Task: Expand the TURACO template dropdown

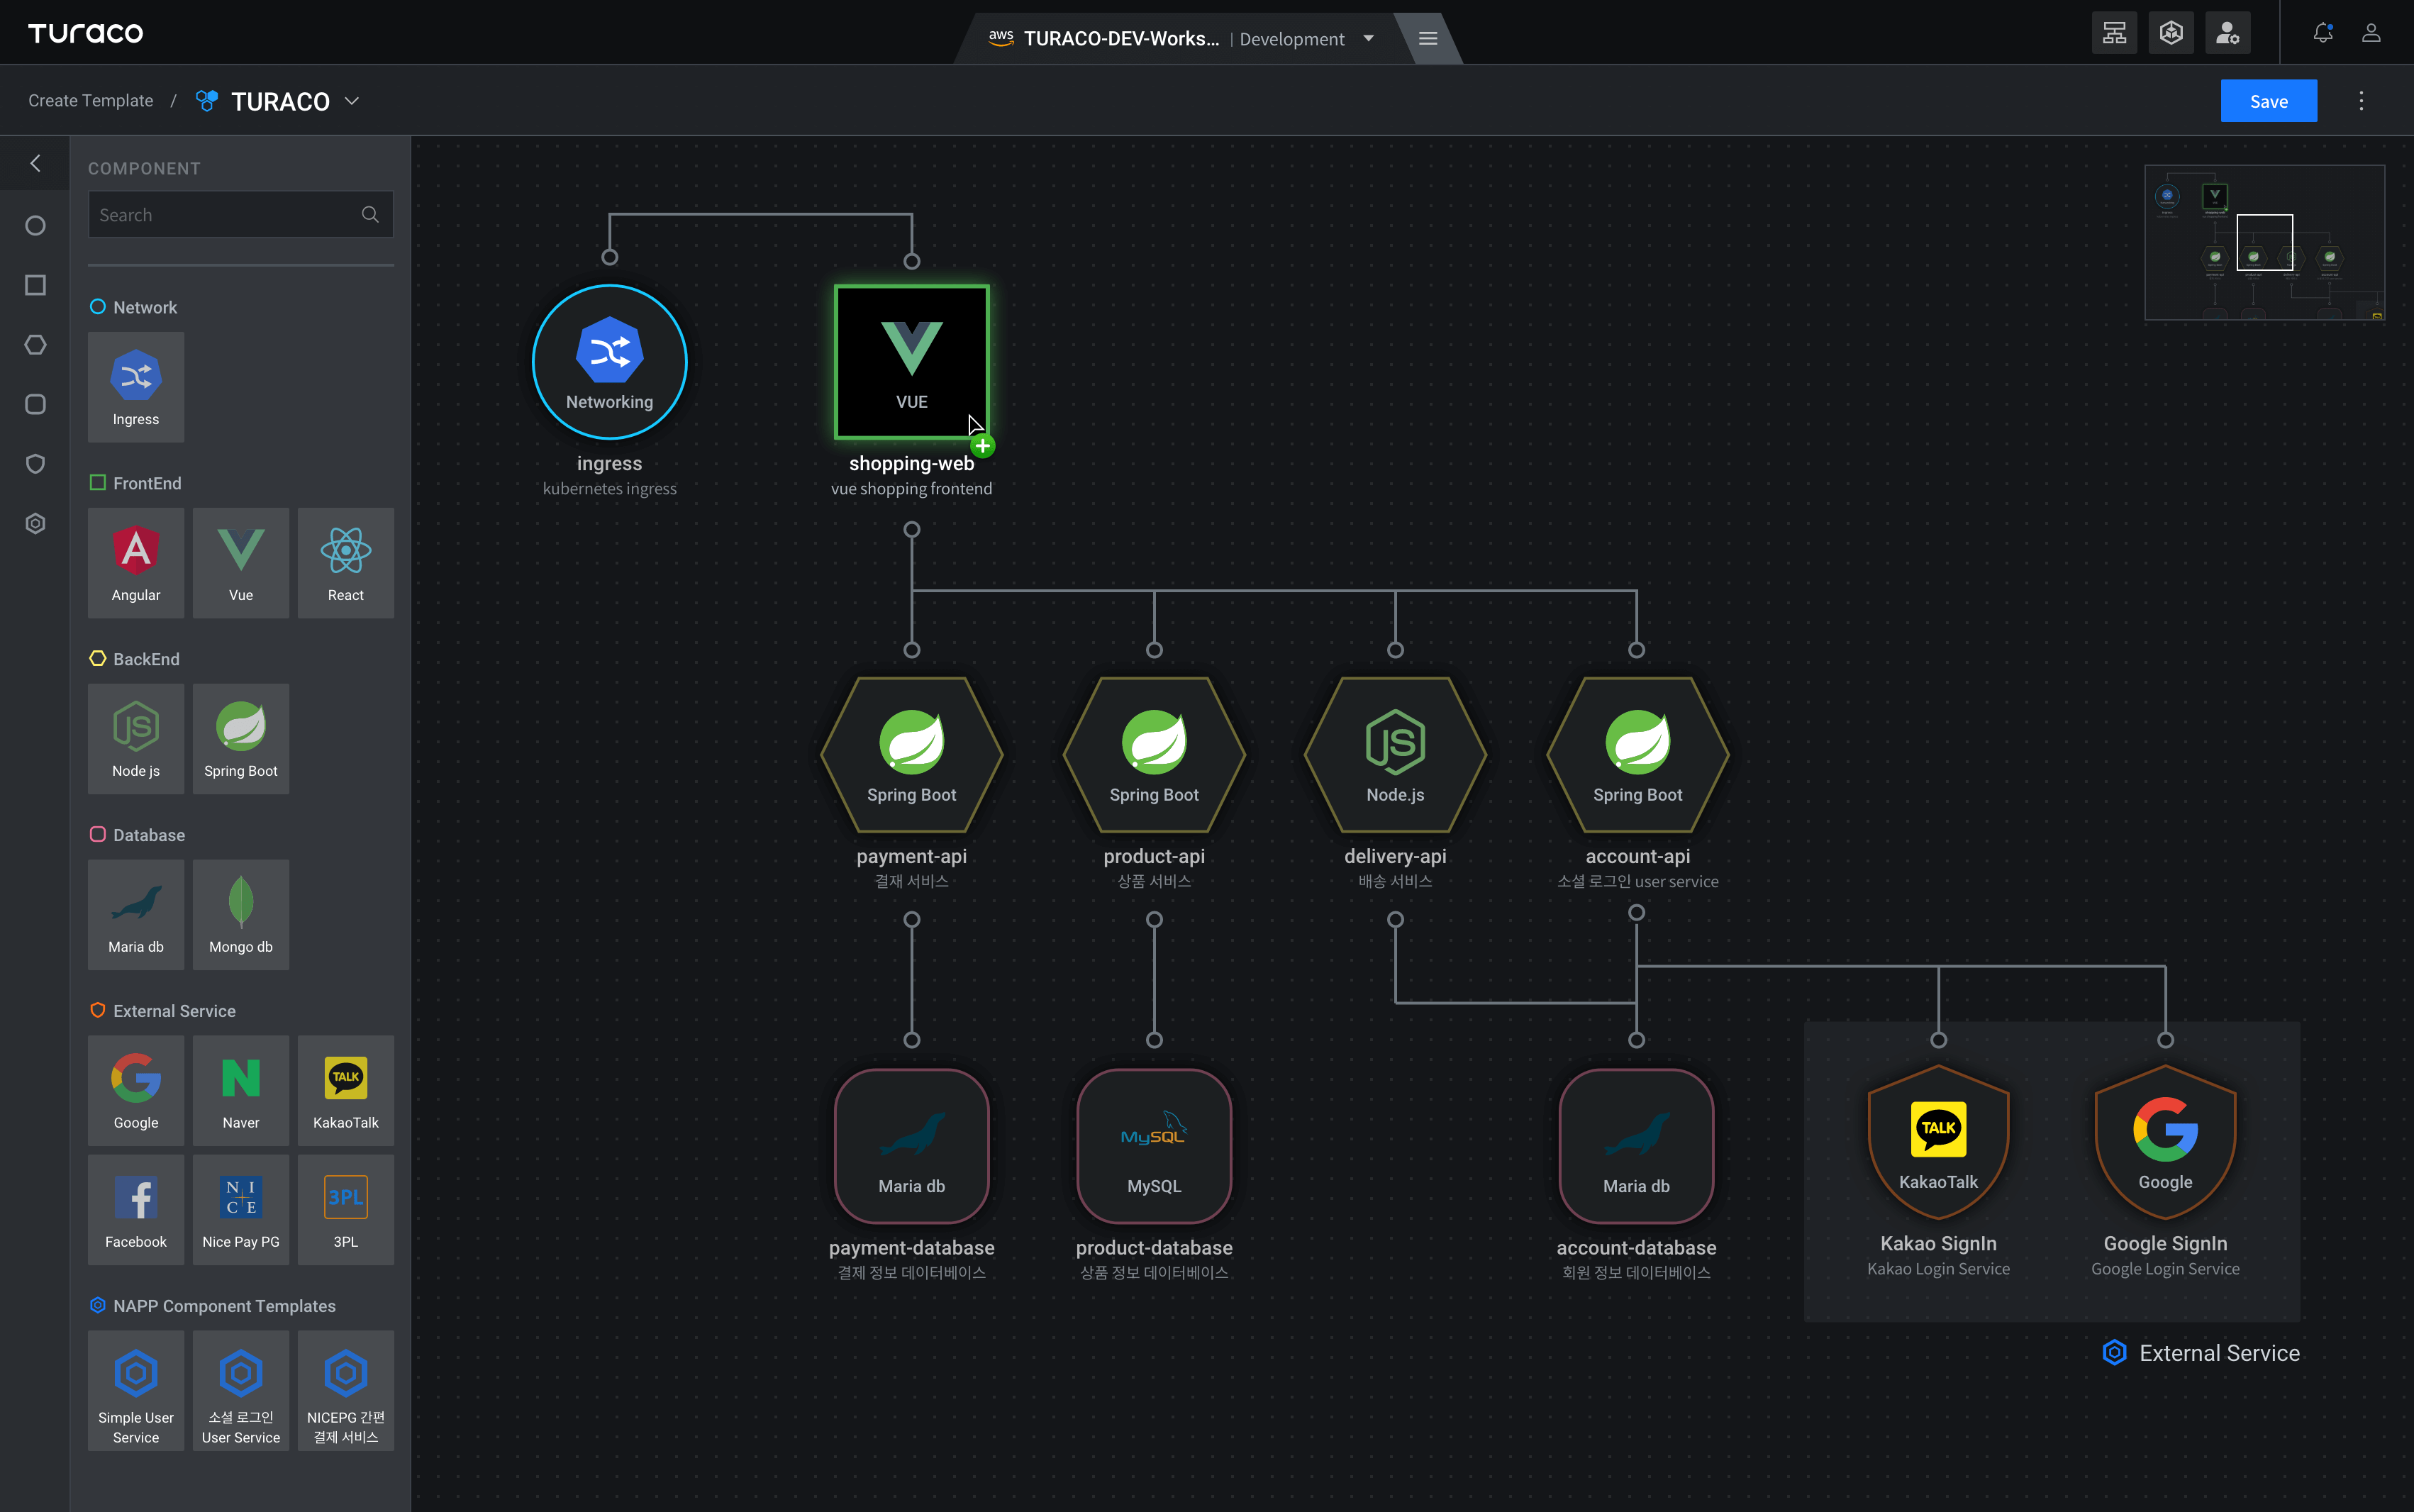Action: tap(352, 101)
